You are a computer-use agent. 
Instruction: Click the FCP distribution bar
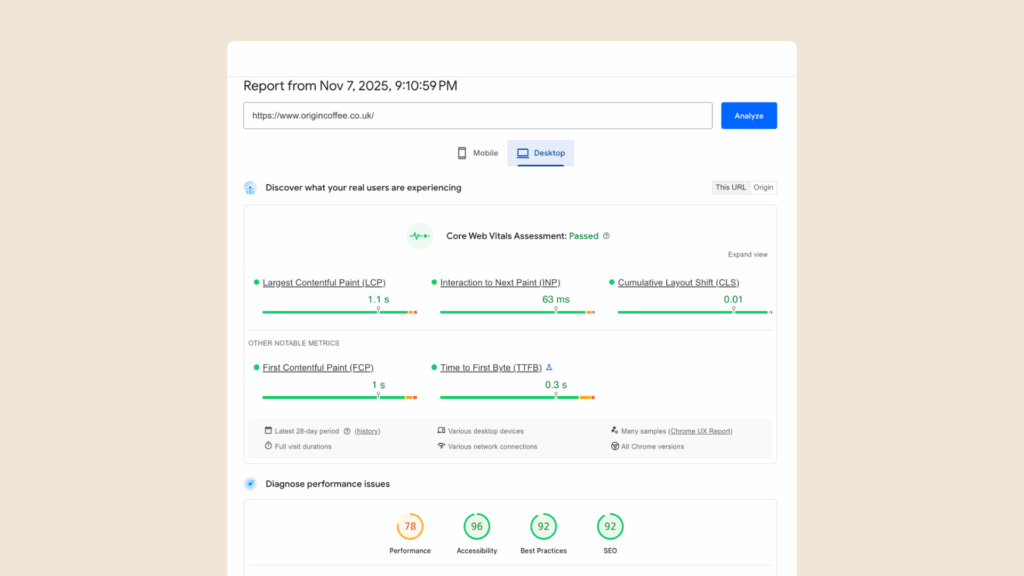[340, 397]
